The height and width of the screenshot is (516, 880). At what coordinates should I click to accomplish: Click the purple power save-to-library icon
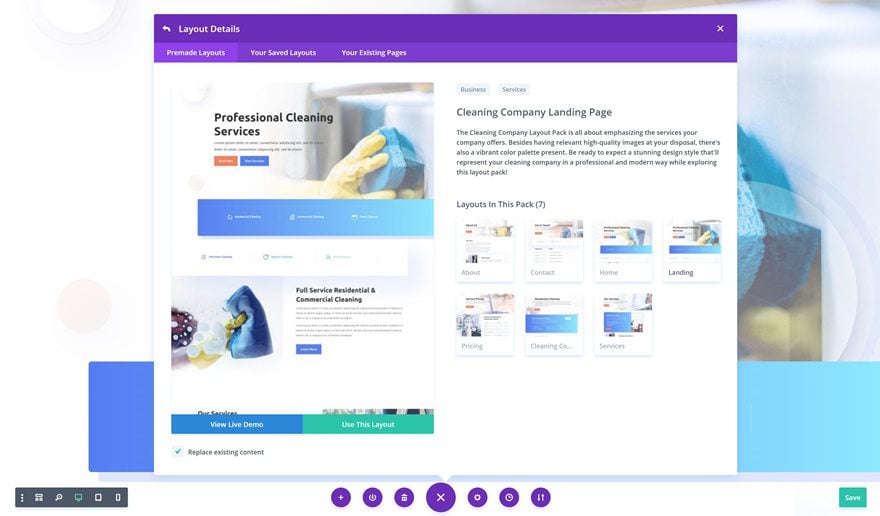click(373, 497)
